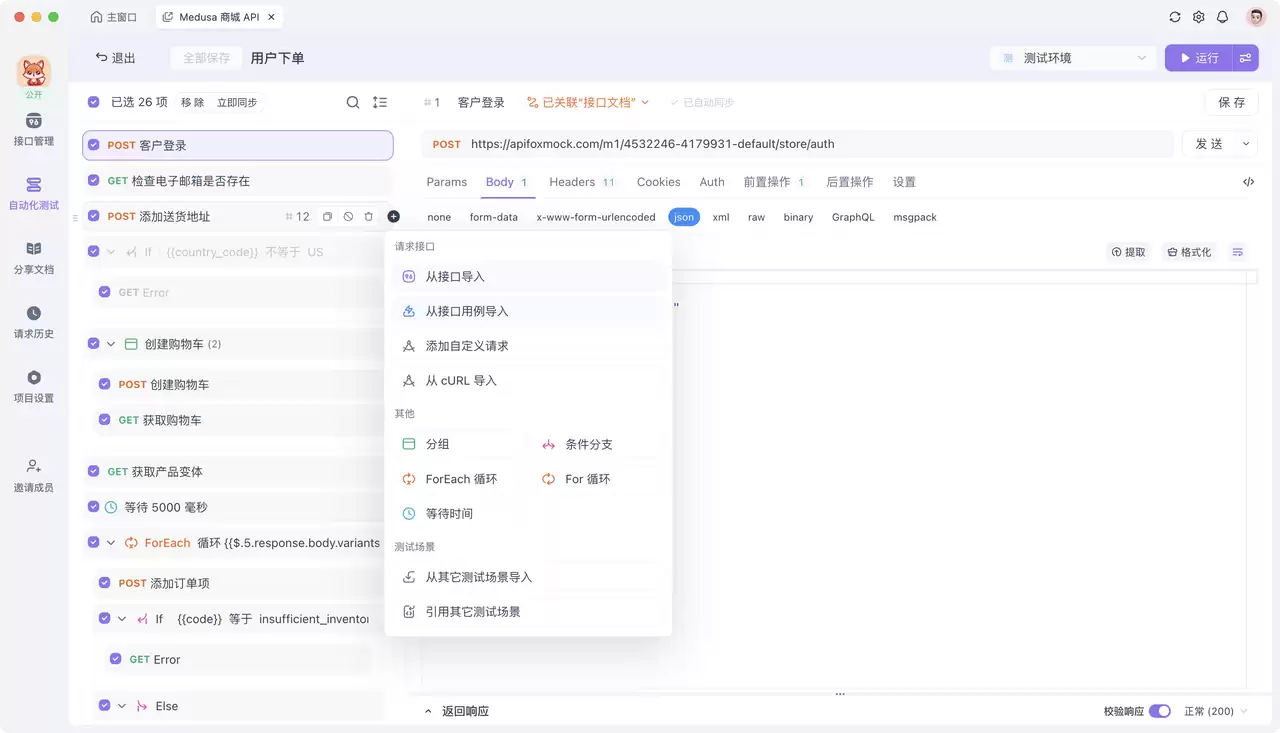Open 分享文档 in the left sidebar
The image size is (1280, 733).
[x=34, y=258]
